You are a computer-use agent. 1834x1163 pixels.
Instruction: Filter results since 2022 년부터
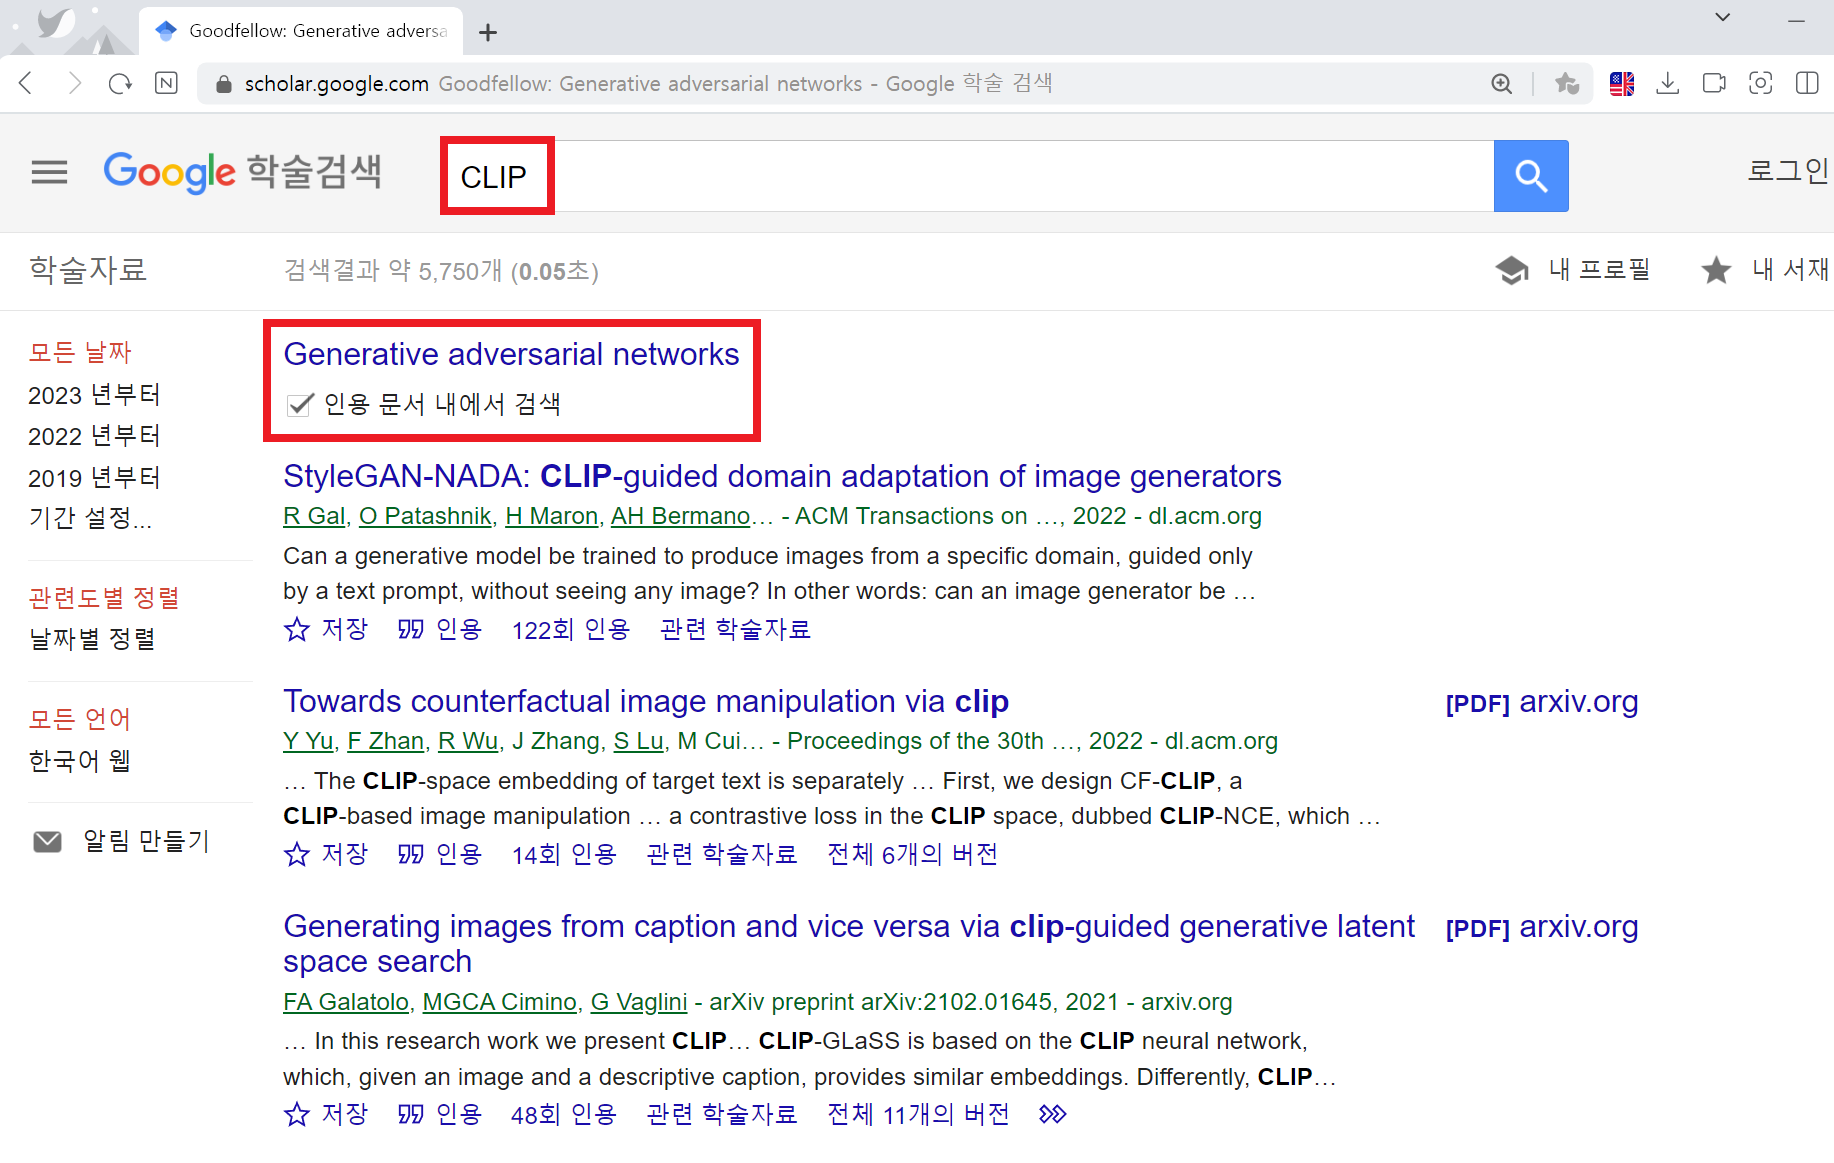point(94,436)
